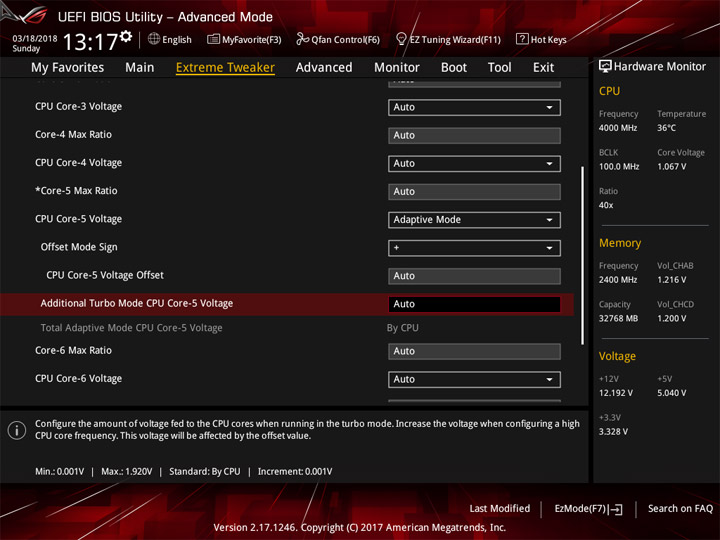Click Last Modified
The width and height of the screenshot is (720, 540).
point(500,508)
